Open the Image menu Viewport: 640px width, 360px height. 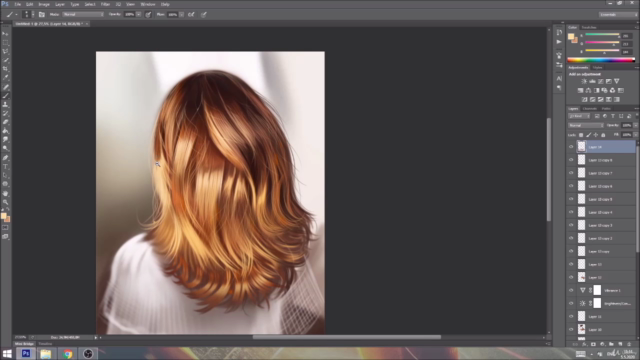44,4
